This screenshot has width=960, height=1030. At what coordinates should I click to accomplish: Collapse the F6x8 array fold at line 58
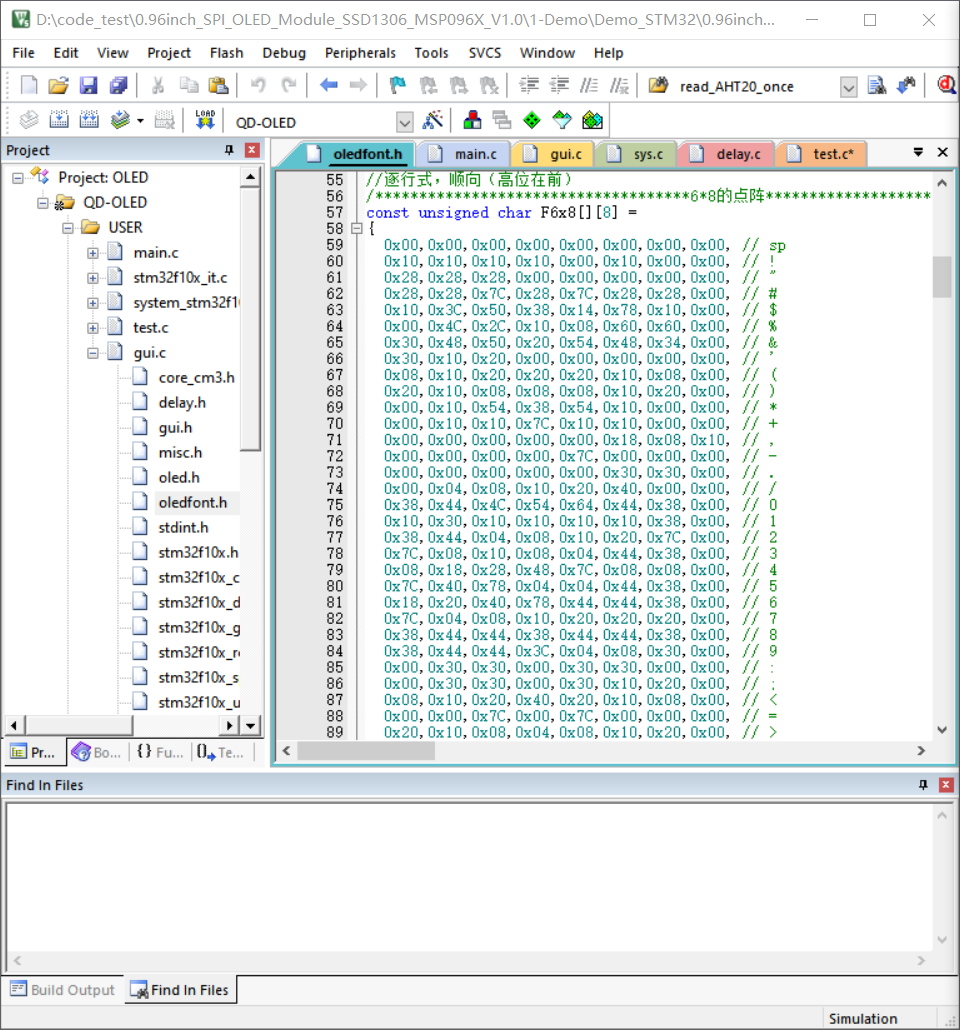coord(357,227)
